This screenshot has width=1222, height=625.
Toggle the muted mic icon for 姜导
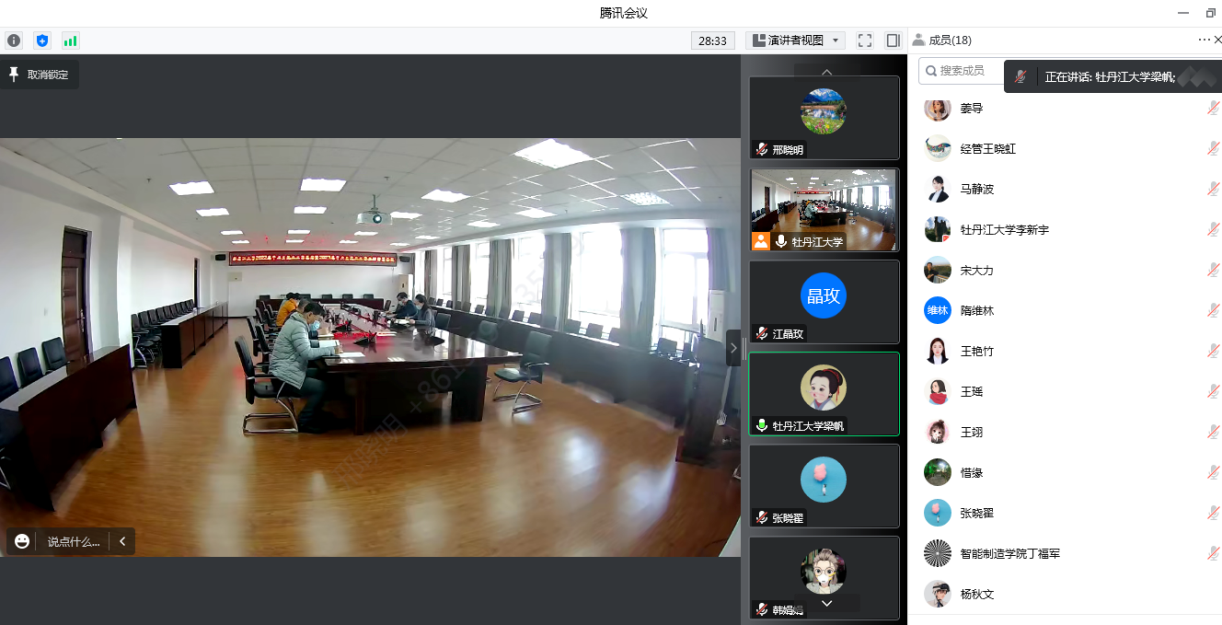tap(1212, 108)
